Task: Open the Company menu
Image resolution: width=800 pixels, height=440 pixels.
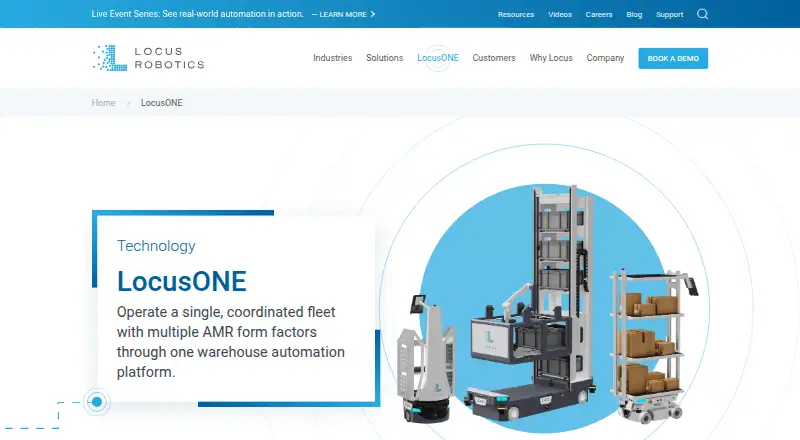Action: pos(605,58)
